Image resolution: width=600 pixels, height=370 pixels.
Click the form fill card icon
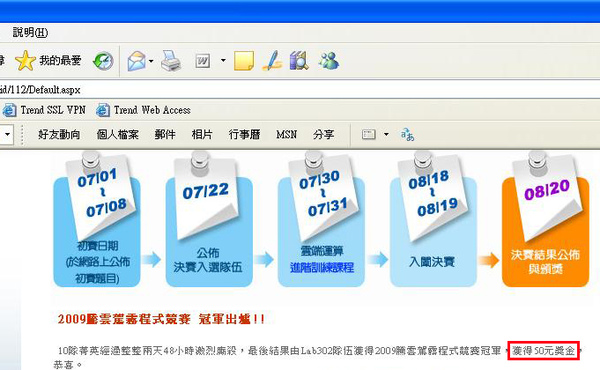(x=368, y=134)
